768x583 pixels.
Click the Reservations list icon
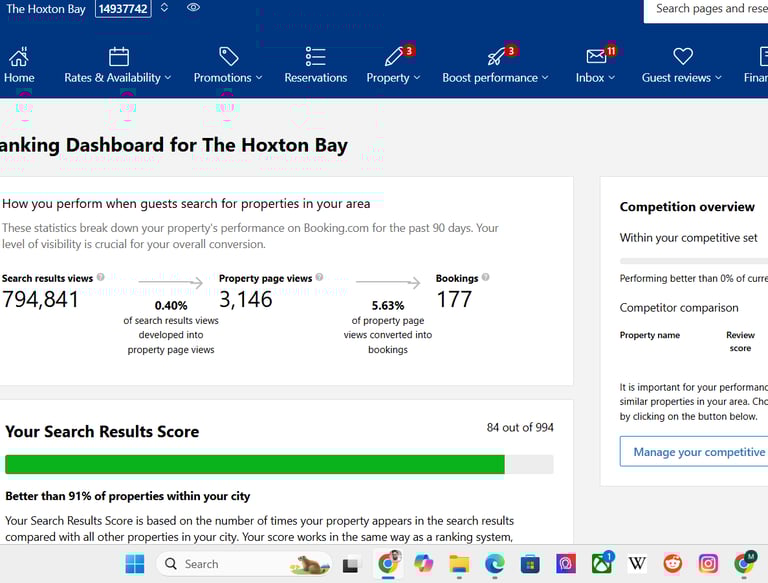coord(315,57)
